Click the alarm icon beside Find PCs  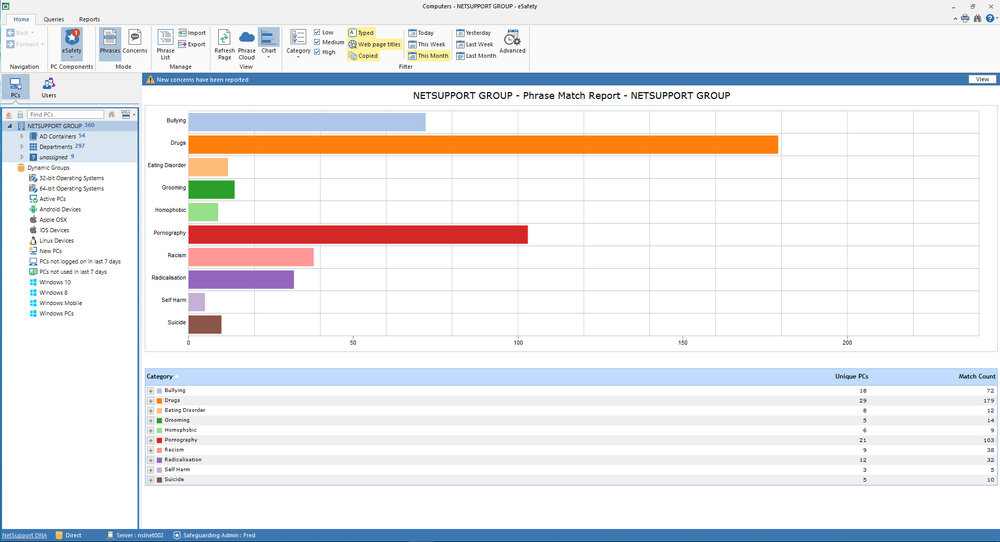tap(9, 115)
